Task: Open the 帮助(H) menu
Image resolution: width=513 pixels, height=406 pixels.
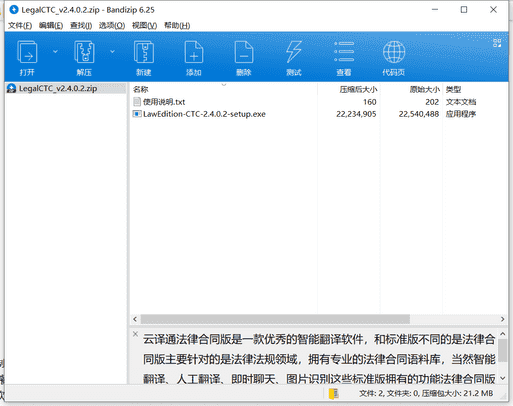Action: [177, 26]
